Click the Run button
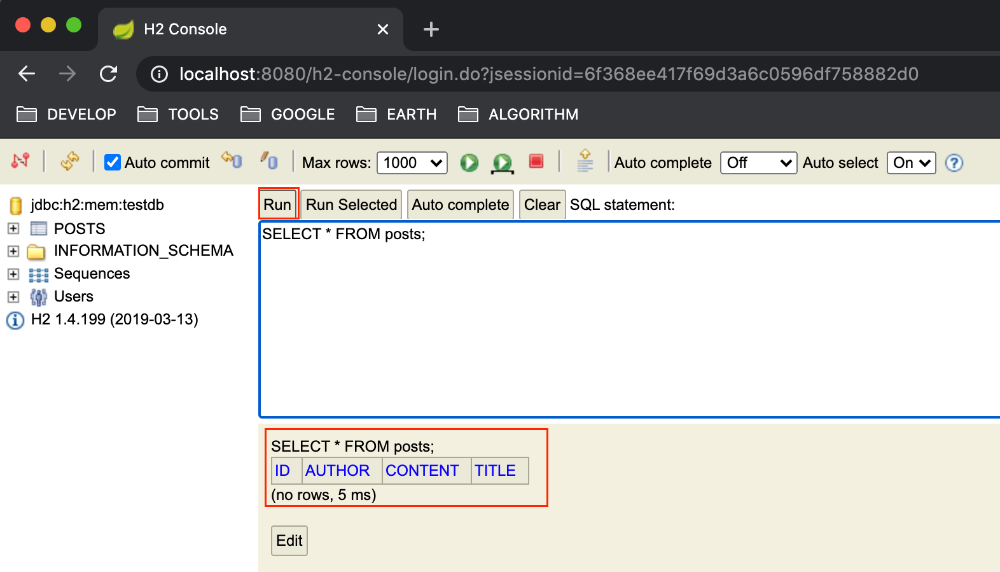Screen dimensions: 1000x572 [x=277, y=205]
